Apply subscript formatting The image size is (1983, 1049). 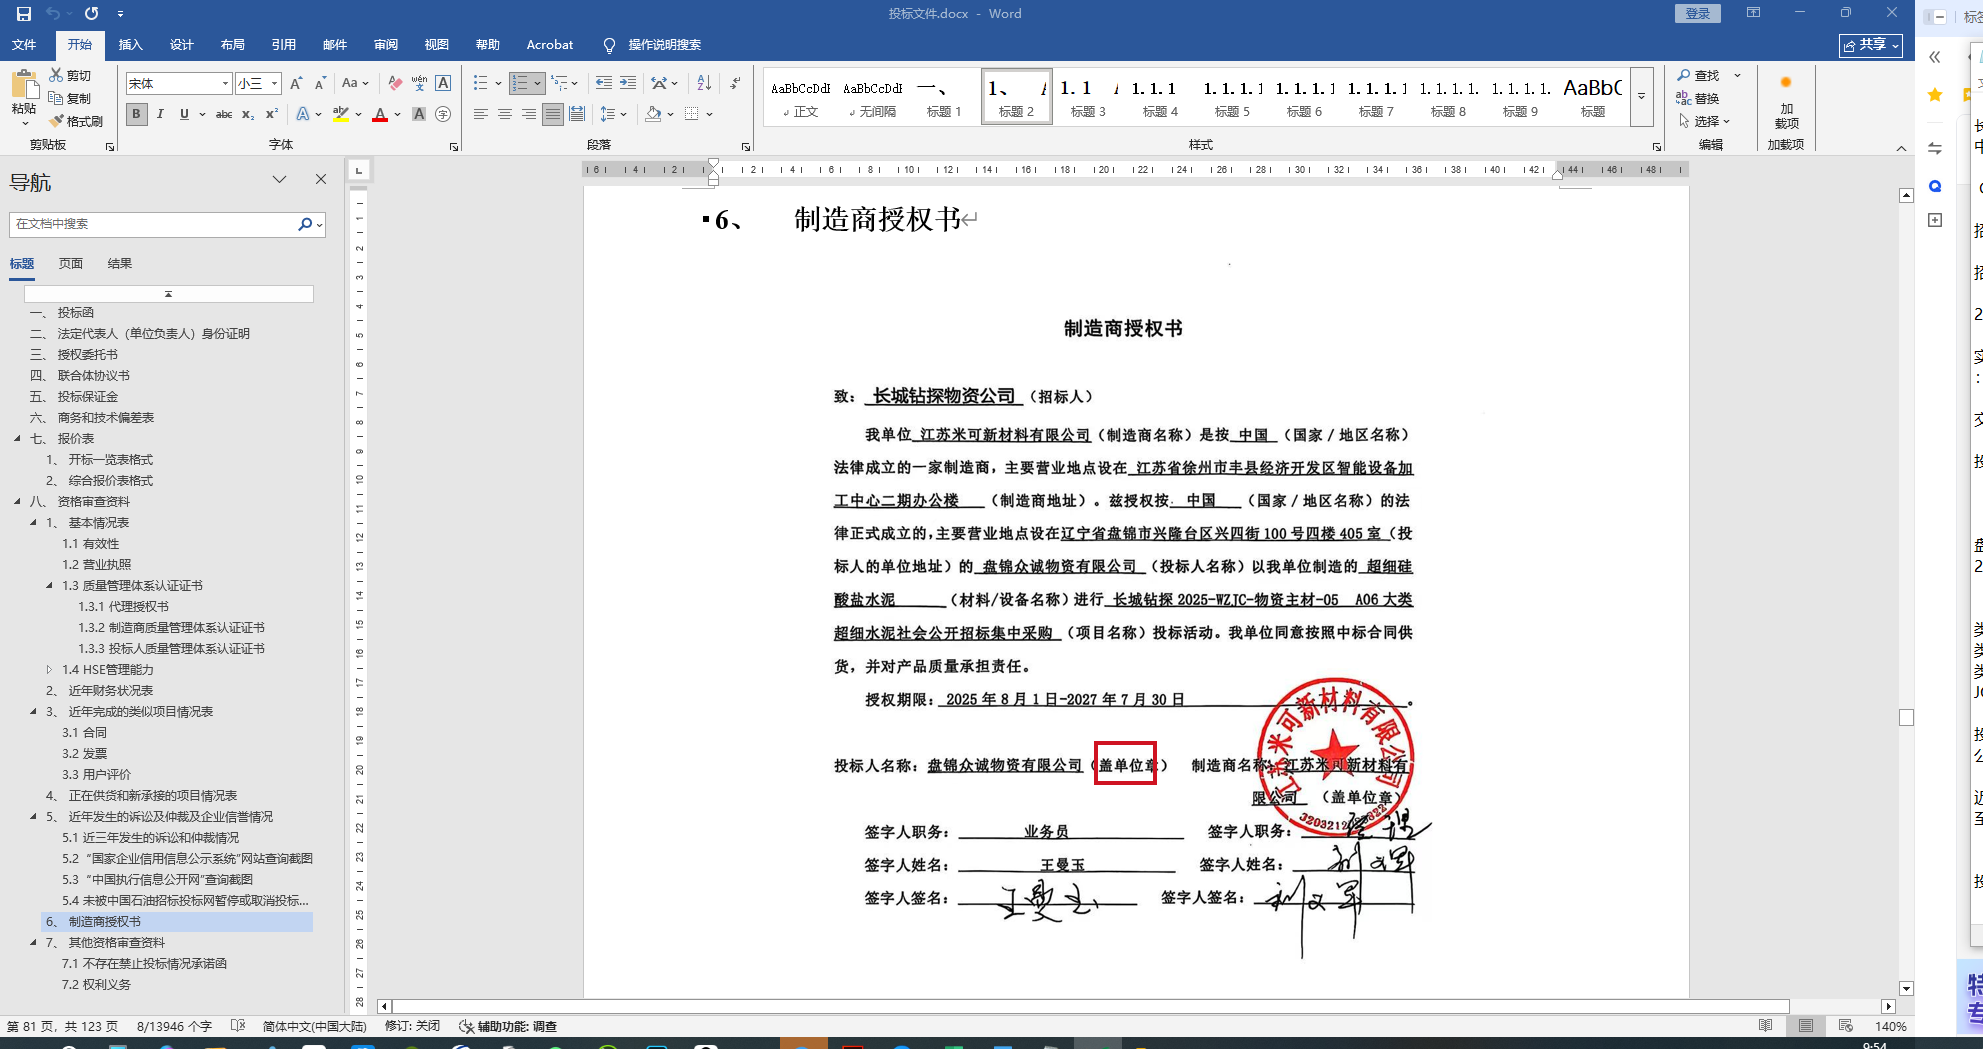click(x=248, y=114)
